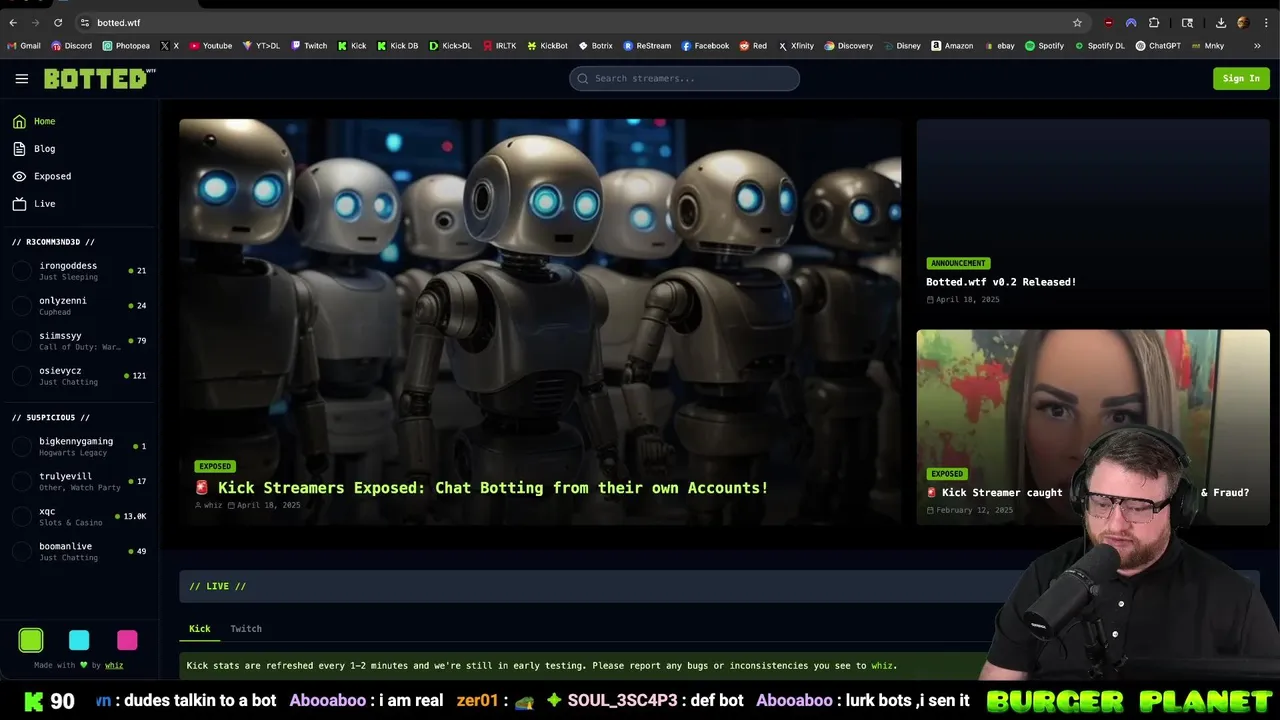Open suspicious streamer boomanlive
Image resolution: width=1280 pixels, height=720 pixels.
(79, 551)
